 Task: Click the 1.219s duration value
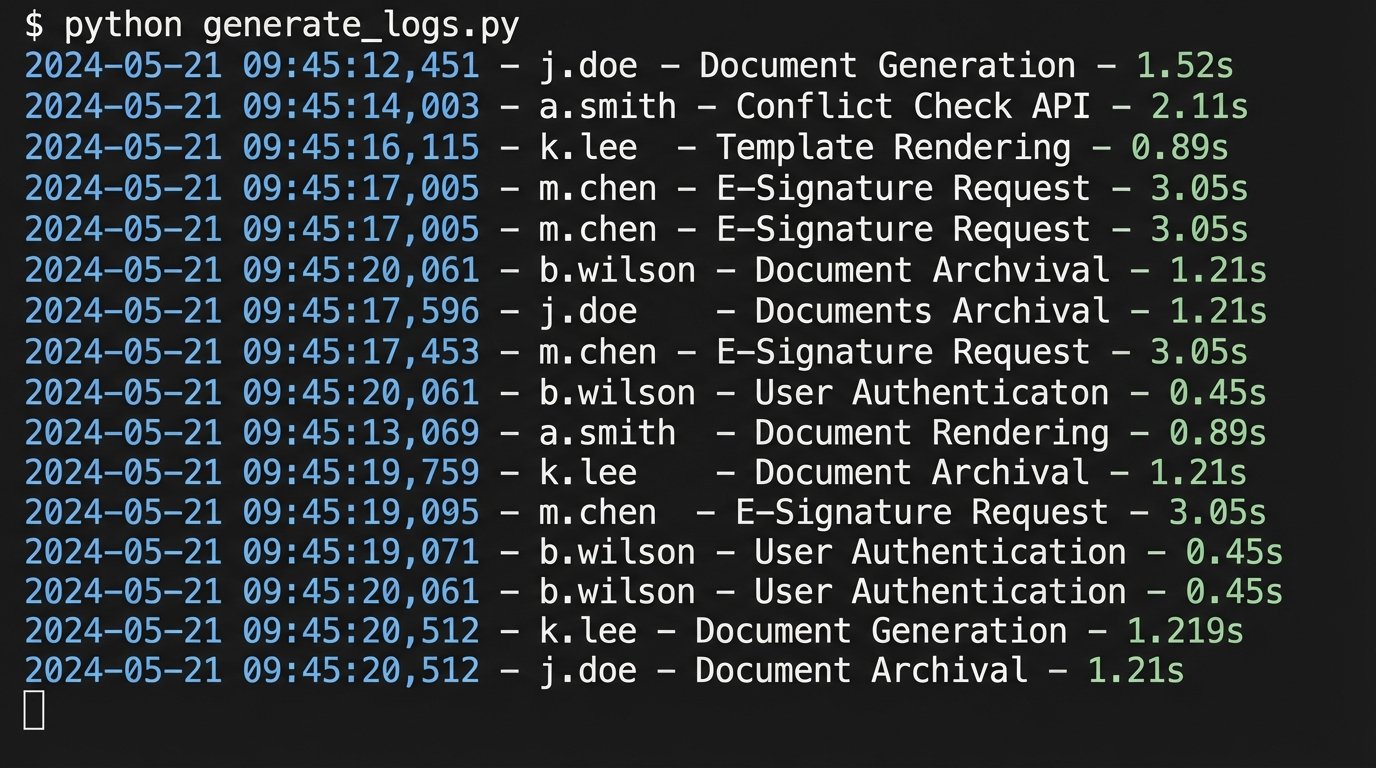pyautogui.click(x=1185, y=631)
